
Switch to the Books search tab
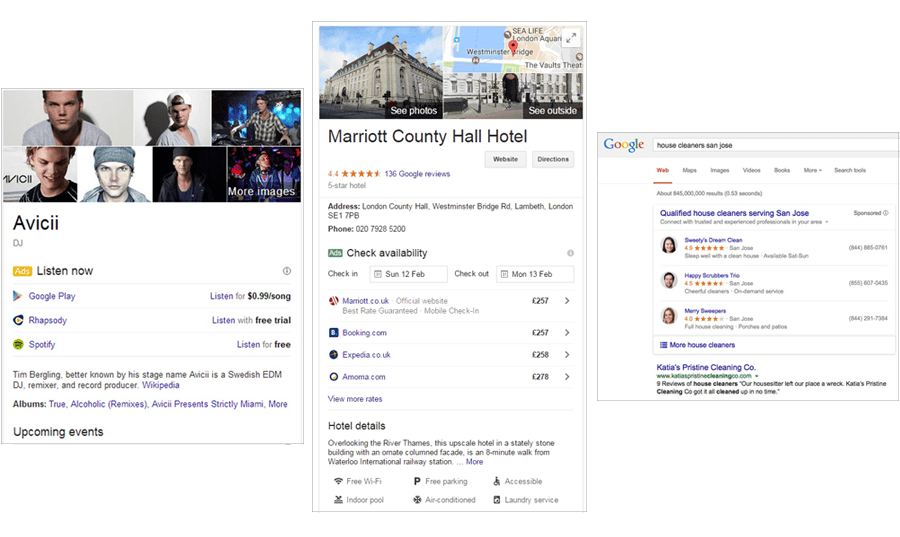[782, 170]
